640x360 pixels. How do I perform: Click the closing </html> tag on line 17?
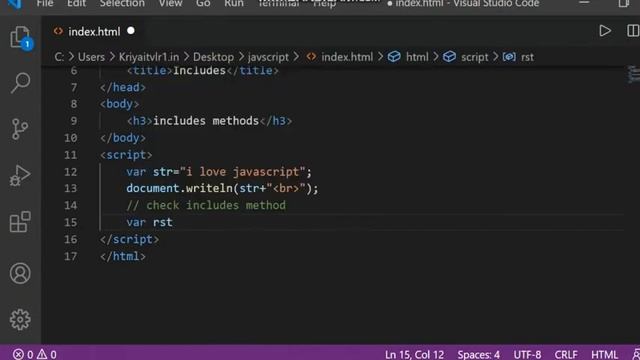pyautogui.click(x=123, y=256)
